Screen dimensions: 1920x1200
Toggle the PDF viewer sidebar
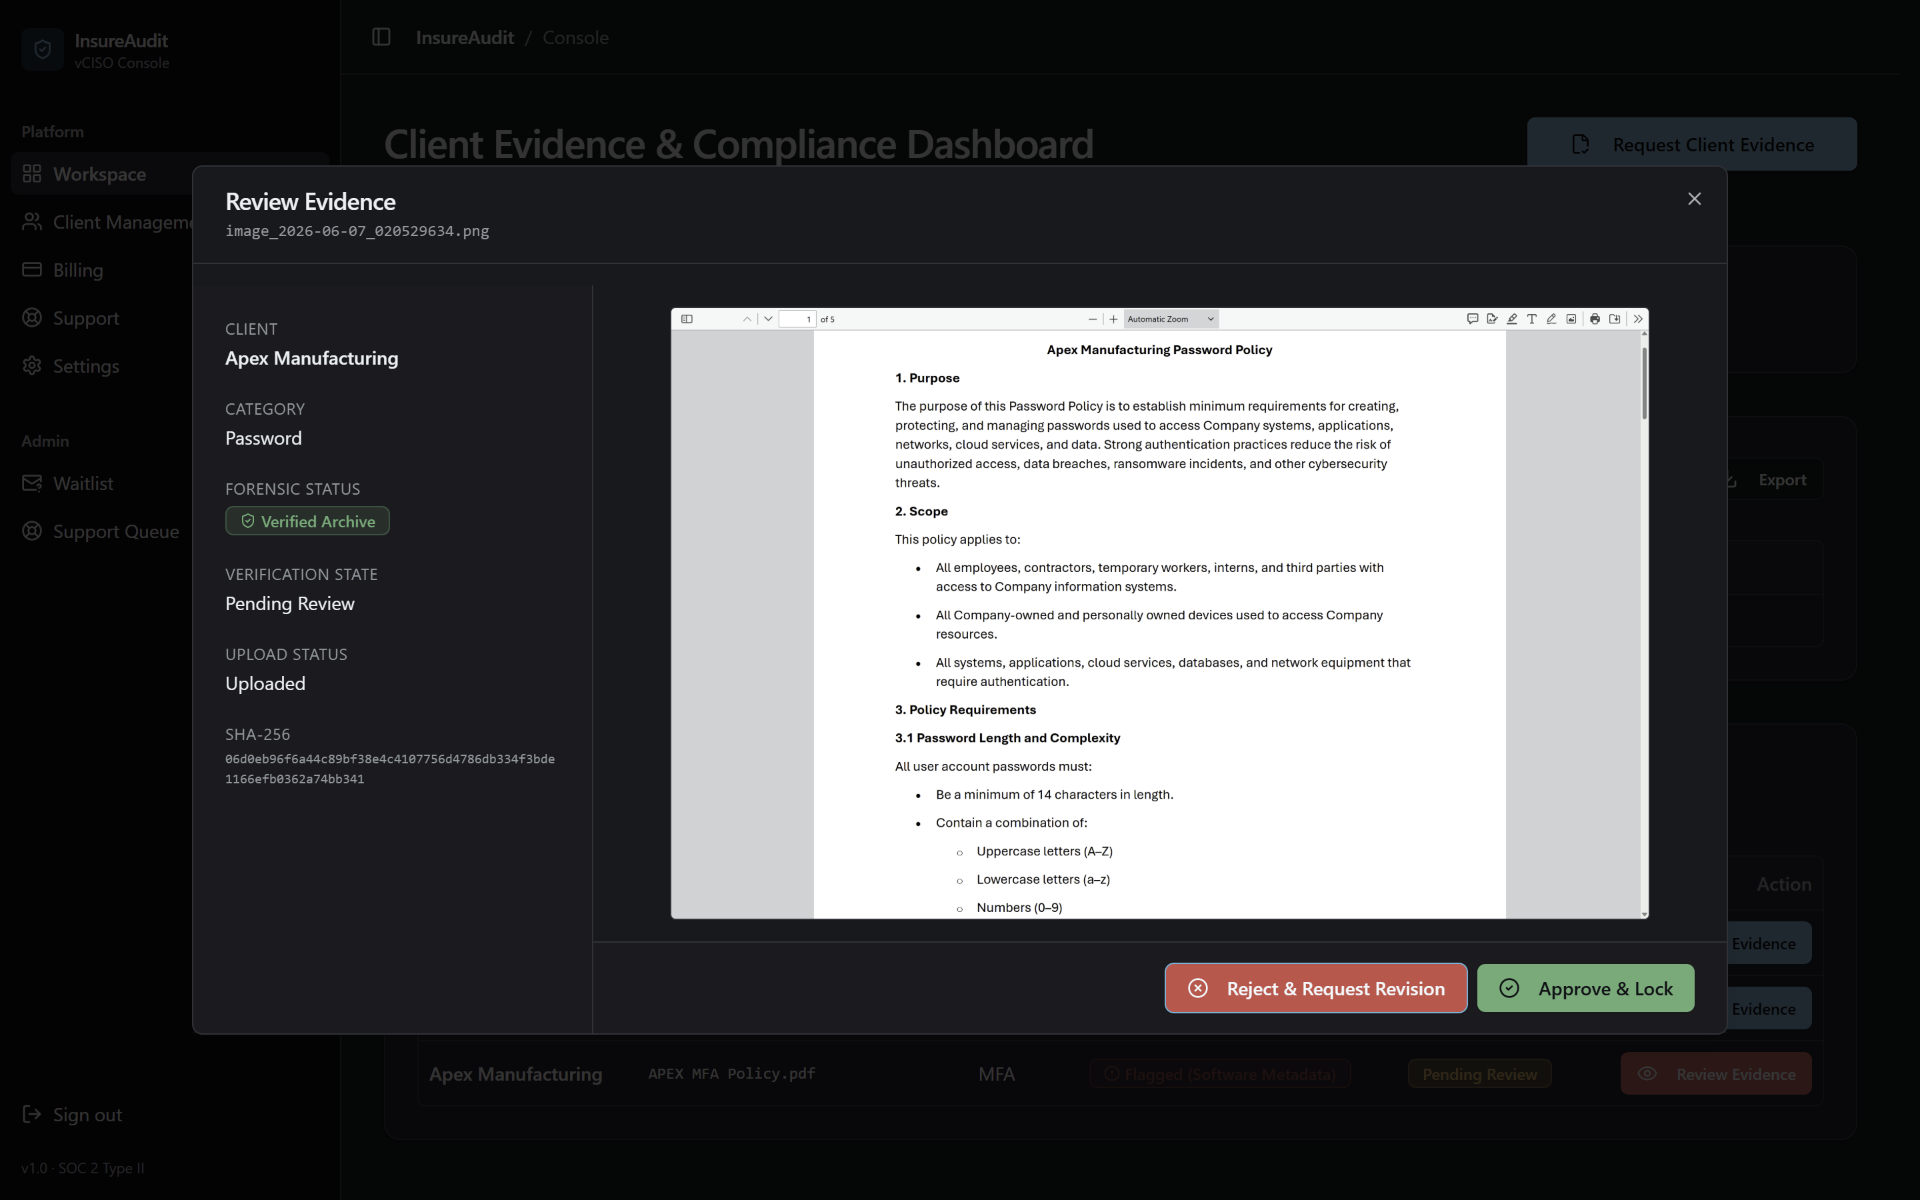[x=687, y=319]
